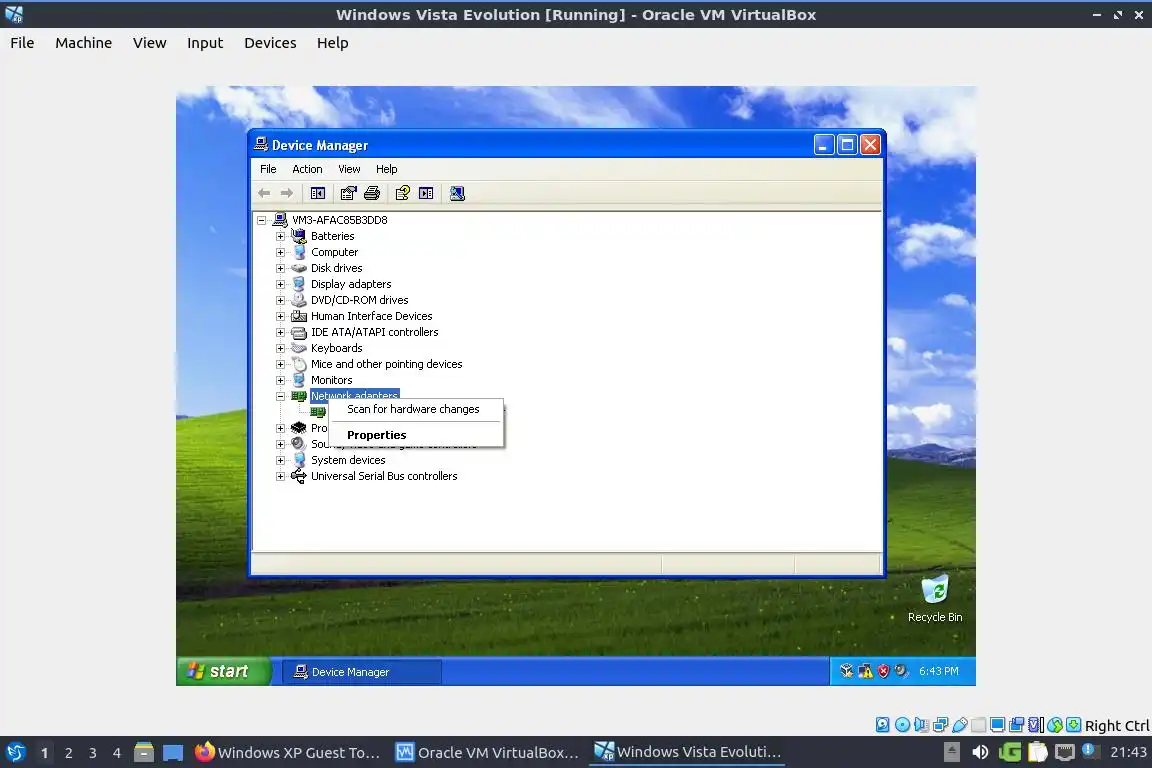Click the VirtualBox optical disc status icon
Viewport: 1152px width, 768px height.
point(902,725)
